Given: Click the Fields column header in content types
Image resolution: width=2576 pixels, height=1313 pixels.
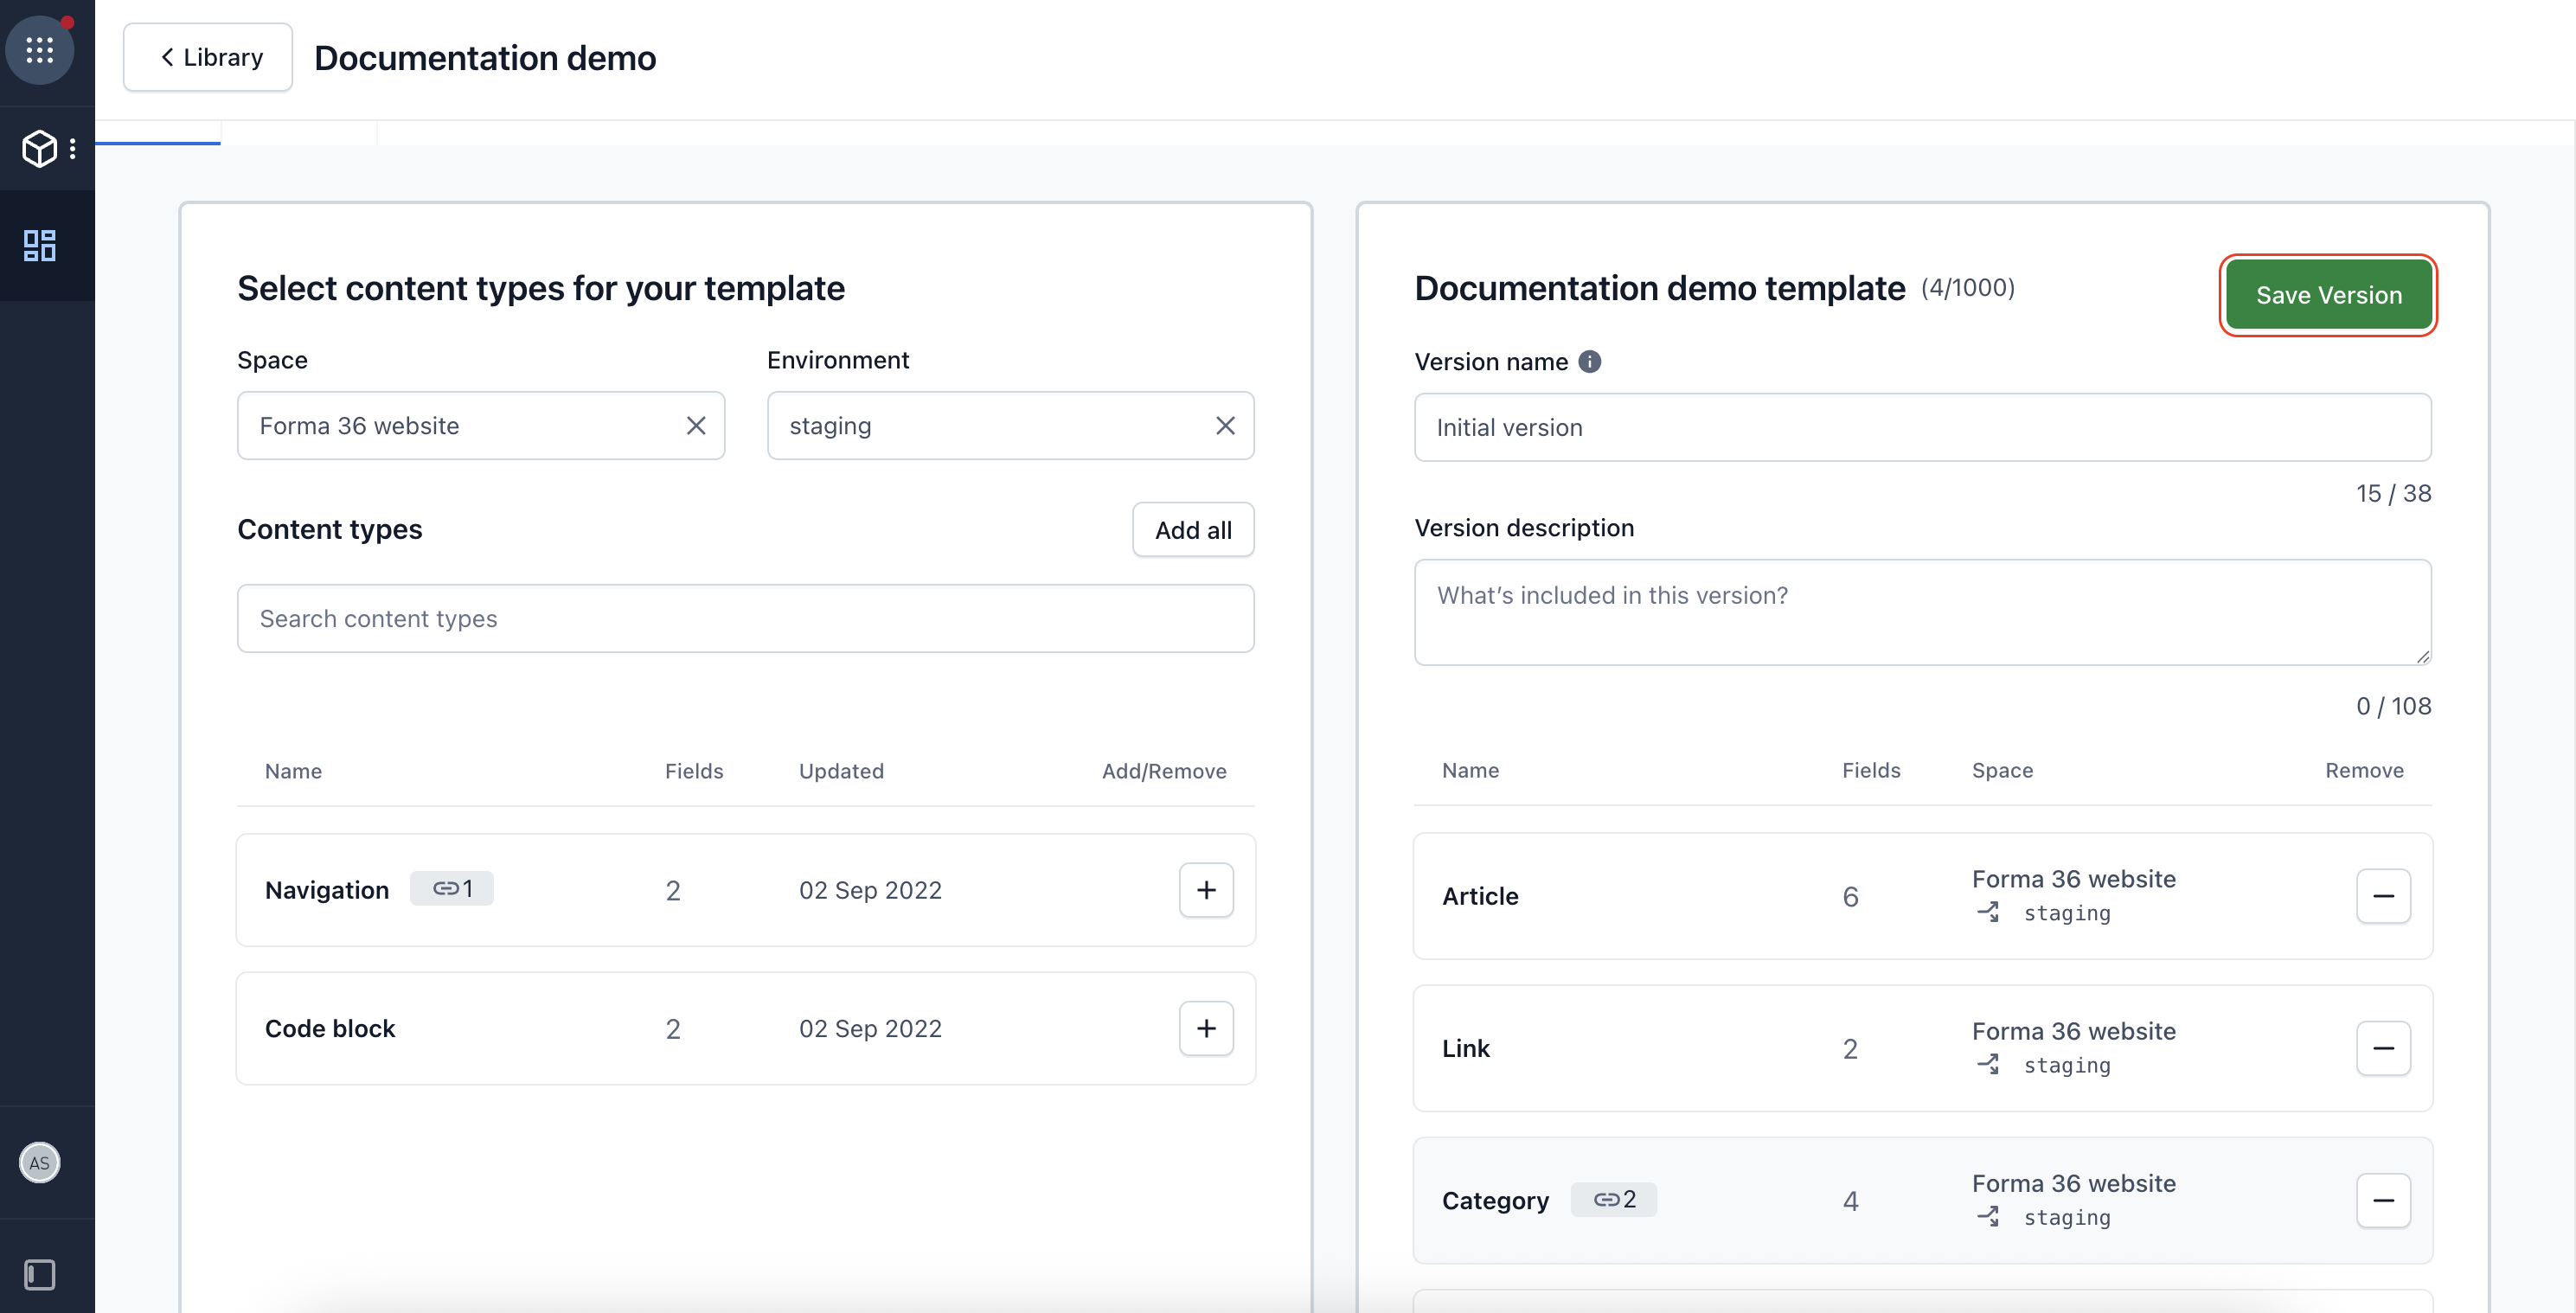Looking at the screenshot, I should (x=694, y=771).
